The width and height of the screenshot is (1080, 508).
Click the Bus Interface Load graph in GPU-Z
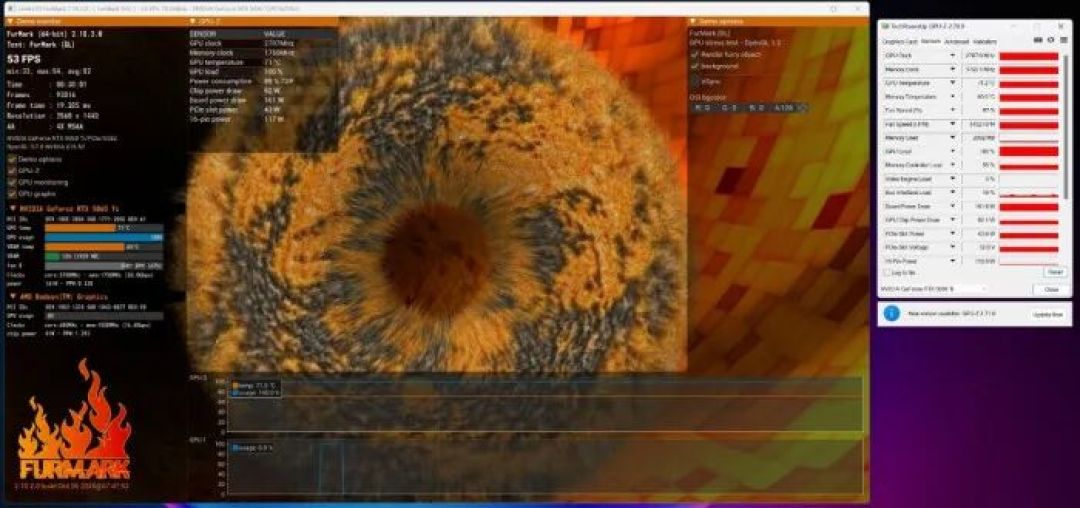pos(1028,193)
